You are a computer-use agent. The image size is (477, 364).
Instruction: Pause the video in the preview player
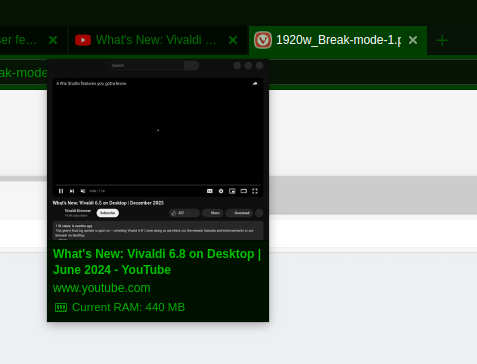61,191
